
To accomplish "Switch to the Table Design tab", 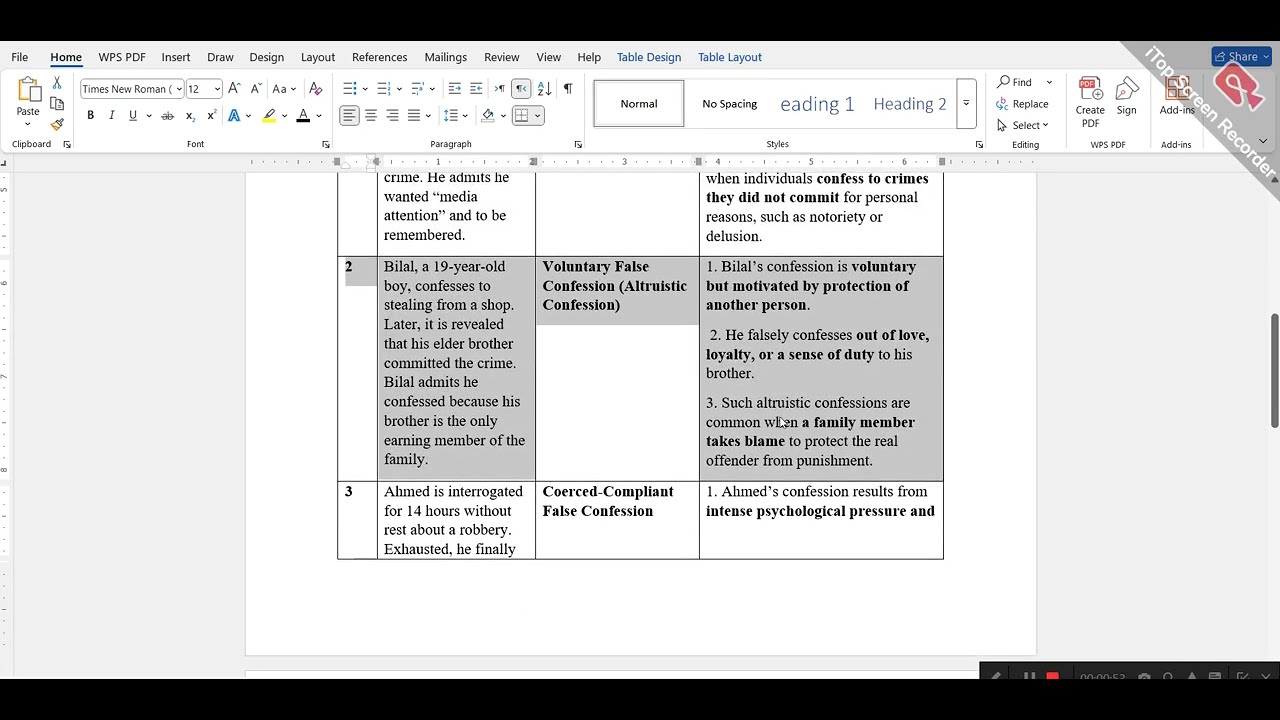I will (x=649, y=57).
